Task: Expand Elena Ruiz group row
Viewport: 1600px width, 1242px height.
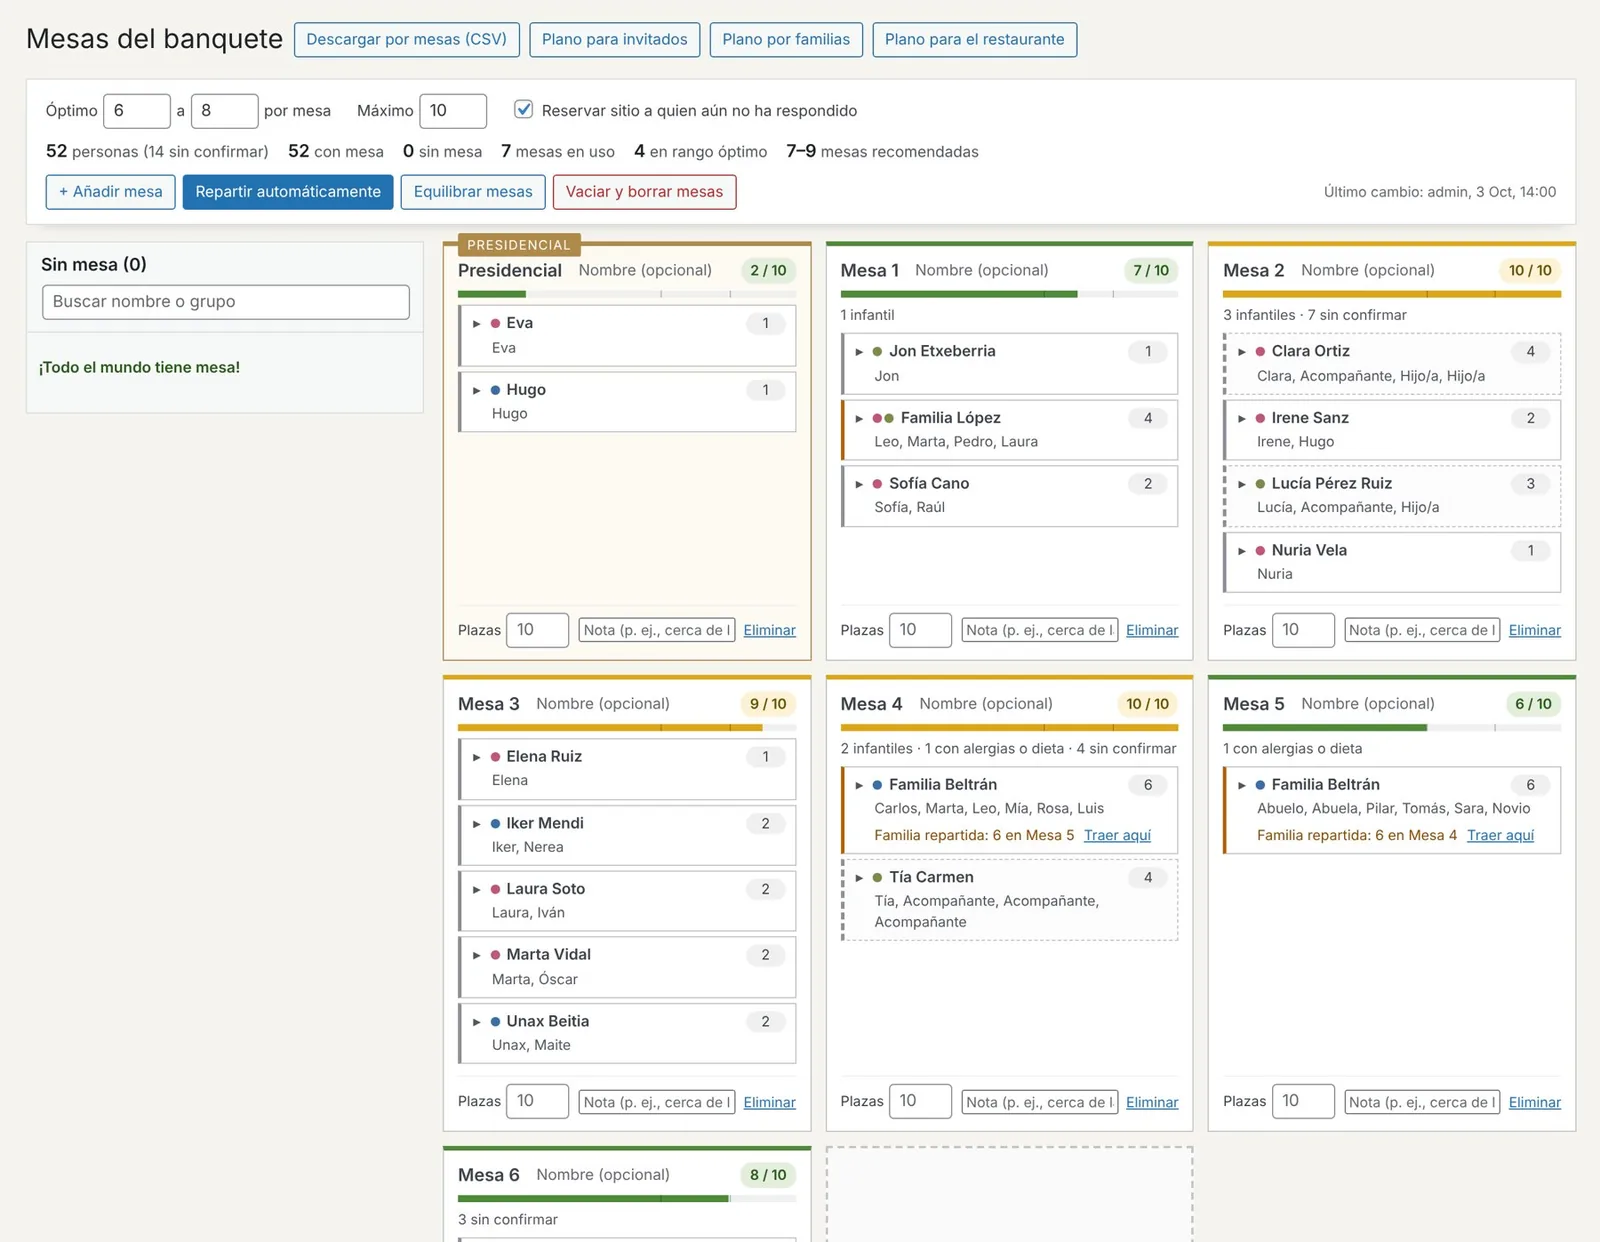Action: tap(477, 757)
